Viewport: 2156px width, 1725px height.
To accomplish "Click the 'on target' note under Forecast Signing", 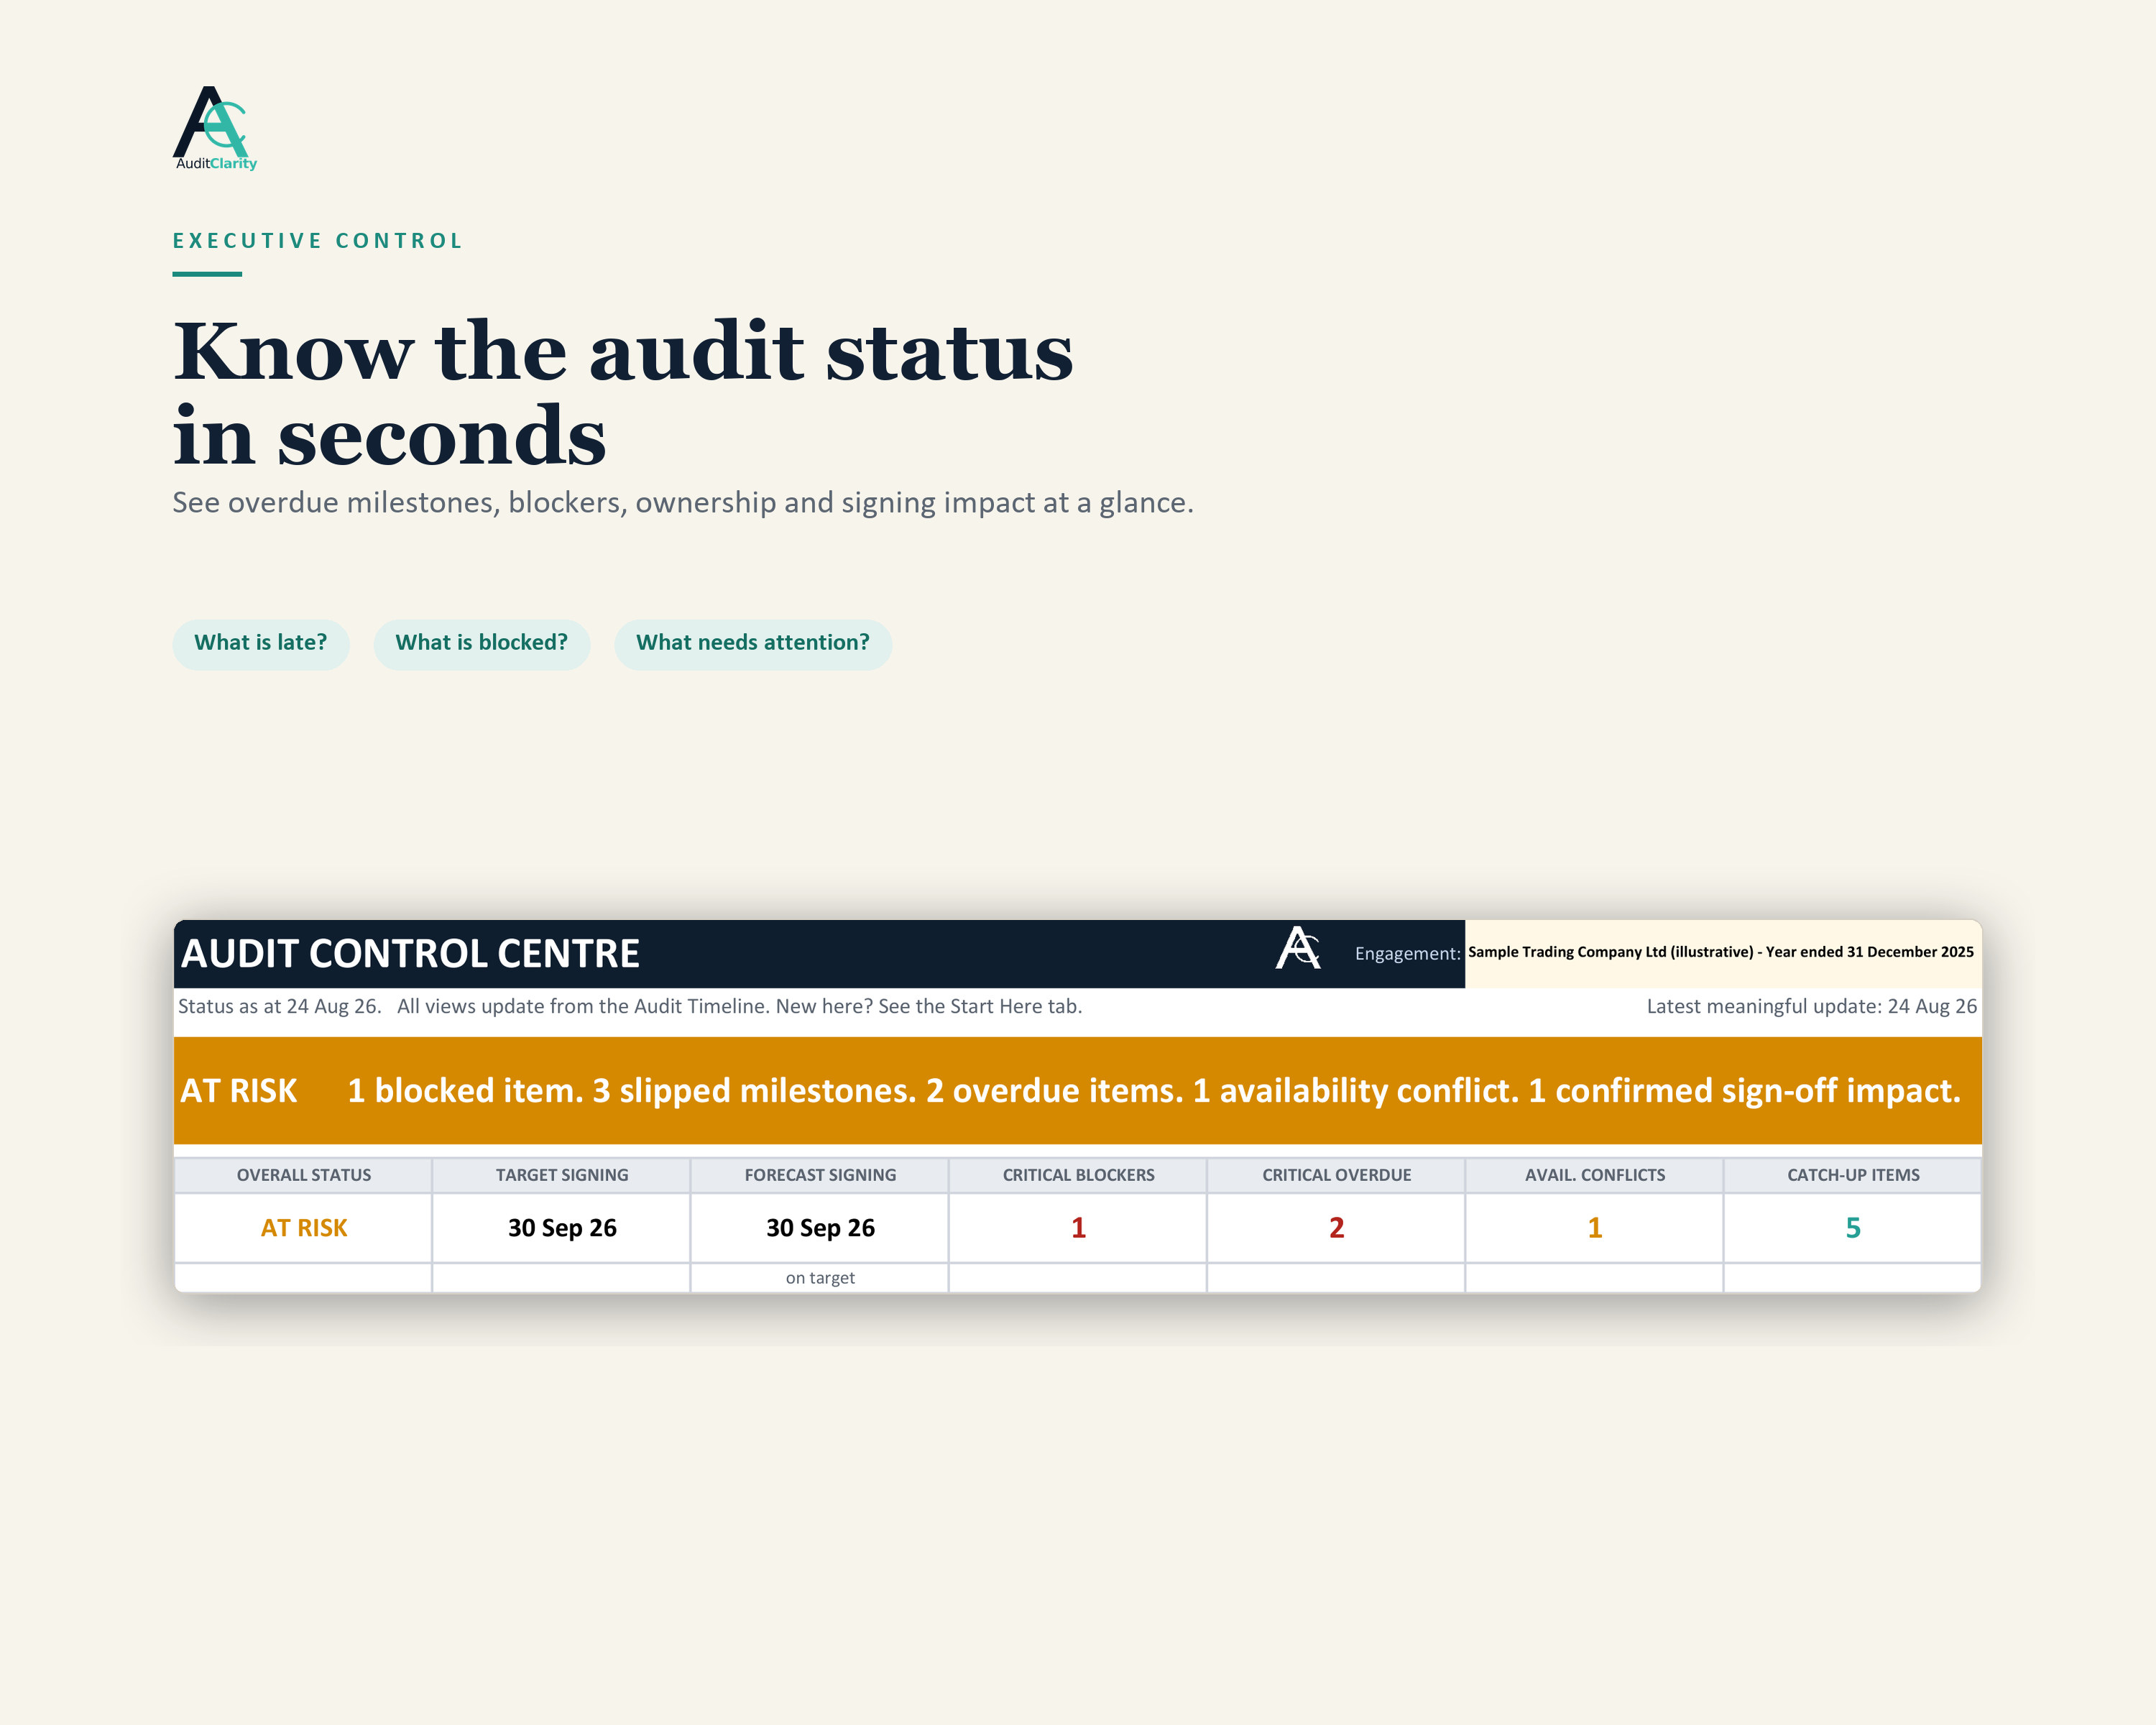I will 820,1278.
